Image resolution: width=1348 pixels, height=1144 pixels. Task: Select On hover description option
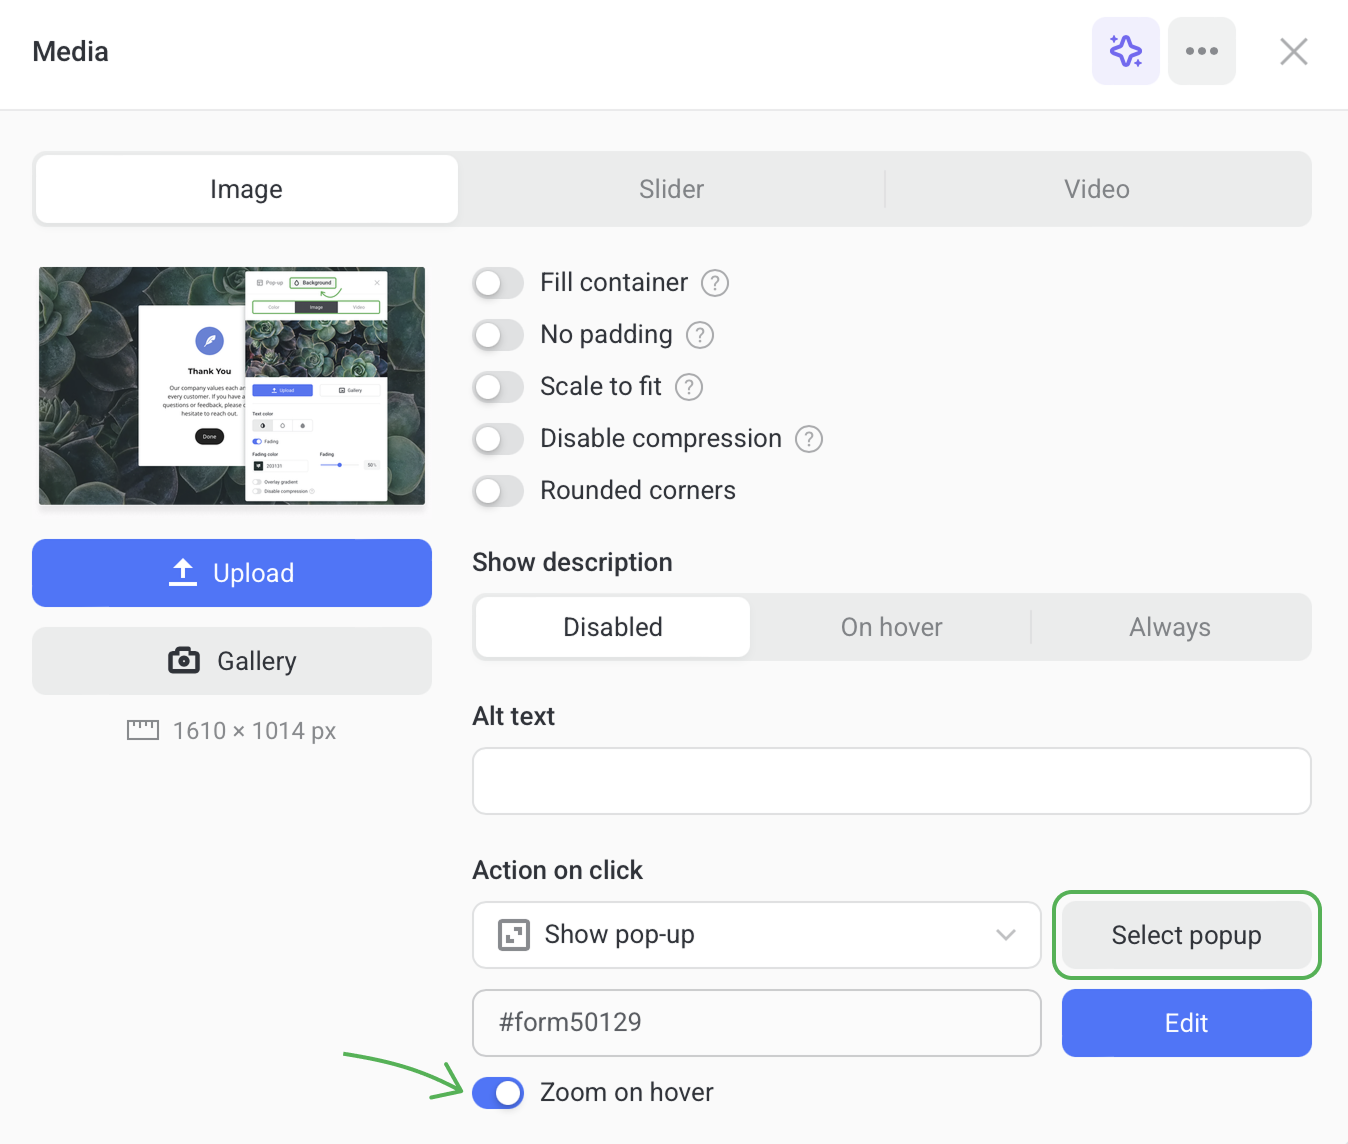pos(891,627)
